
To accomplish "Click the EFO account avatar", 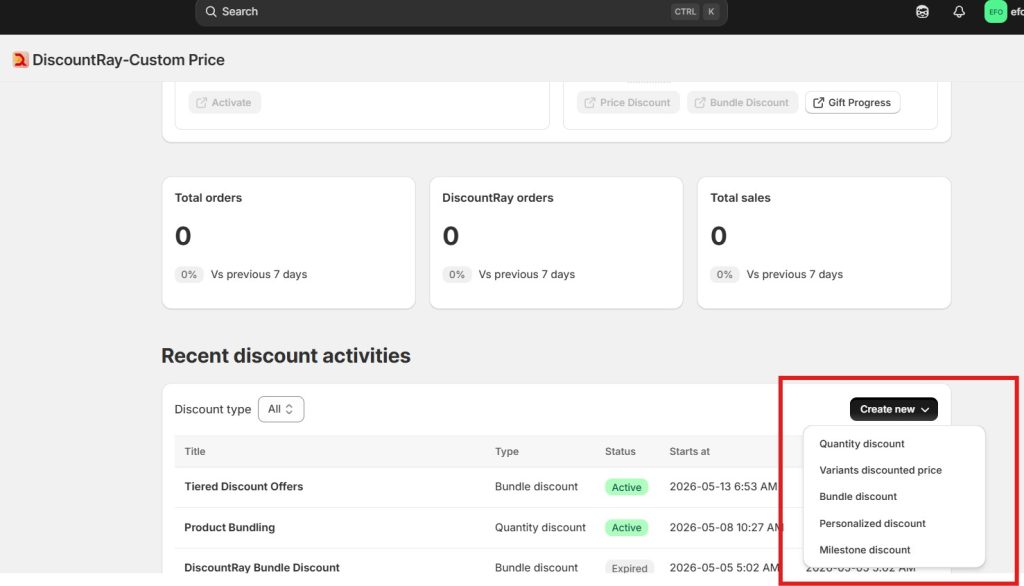I will [x=995, y=12].
